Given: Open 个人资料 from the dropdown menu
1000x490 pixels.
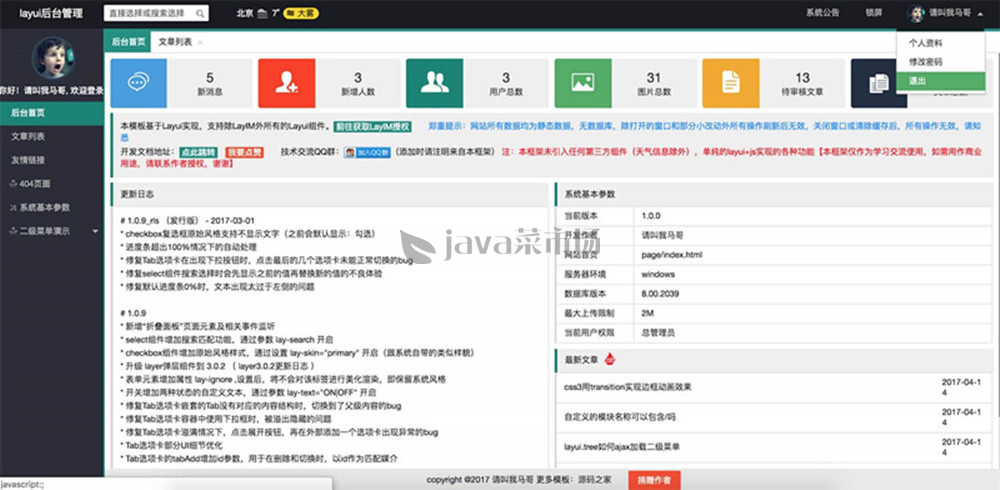Looking at the screenshot, I should [x=925, y=44].
